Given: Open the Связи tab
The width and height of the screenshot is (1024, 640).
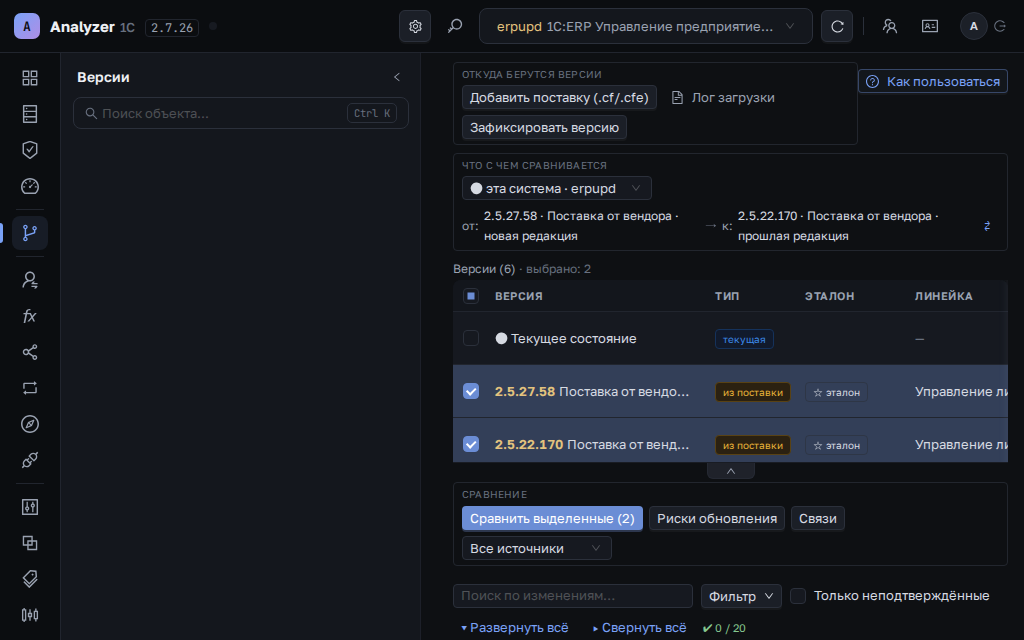Looking at the screenshot, I should tap(818, 519).
